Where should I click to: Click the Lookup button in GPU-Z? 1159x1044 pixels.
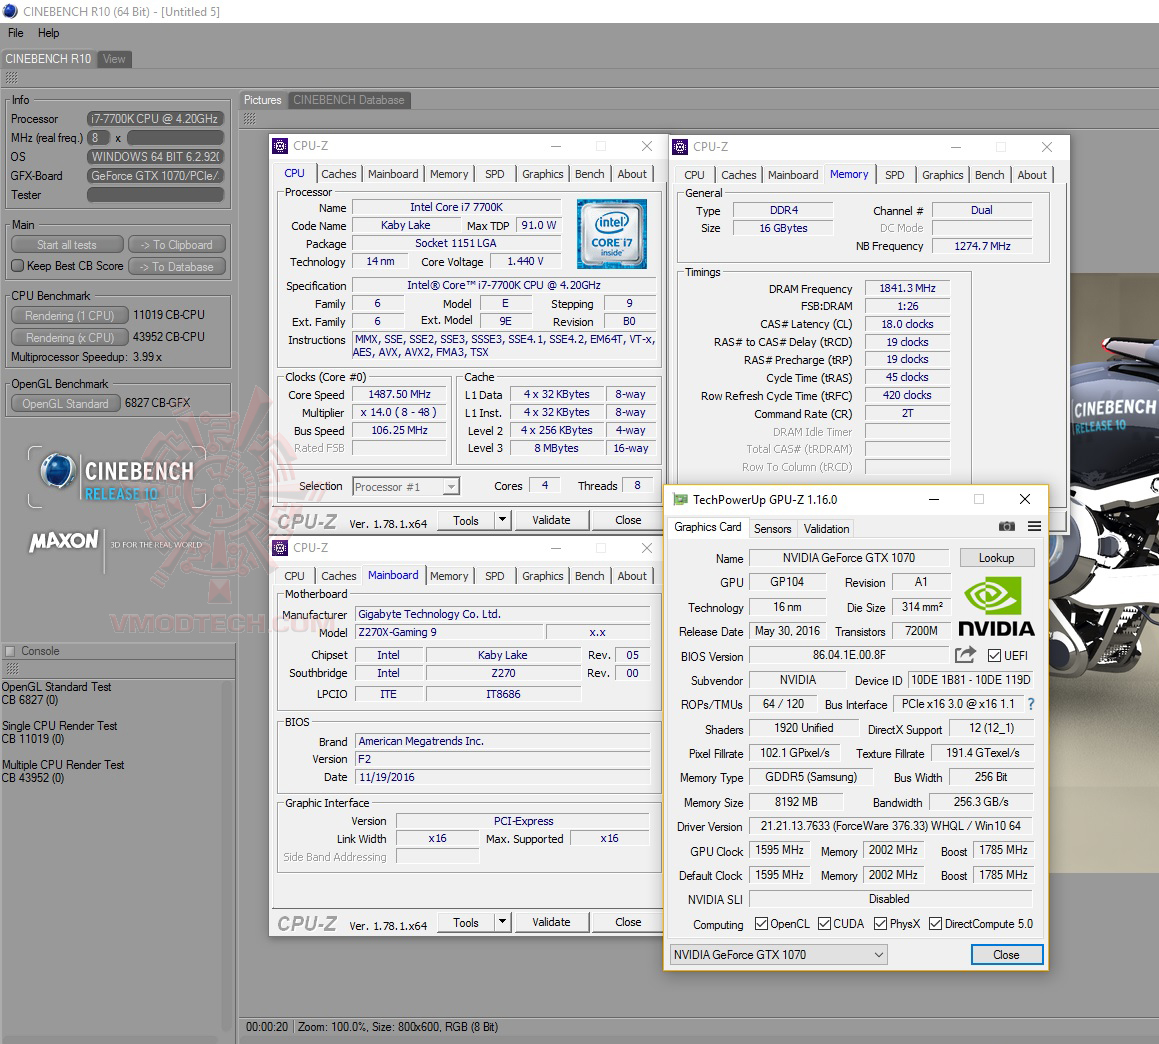[996, 557]
